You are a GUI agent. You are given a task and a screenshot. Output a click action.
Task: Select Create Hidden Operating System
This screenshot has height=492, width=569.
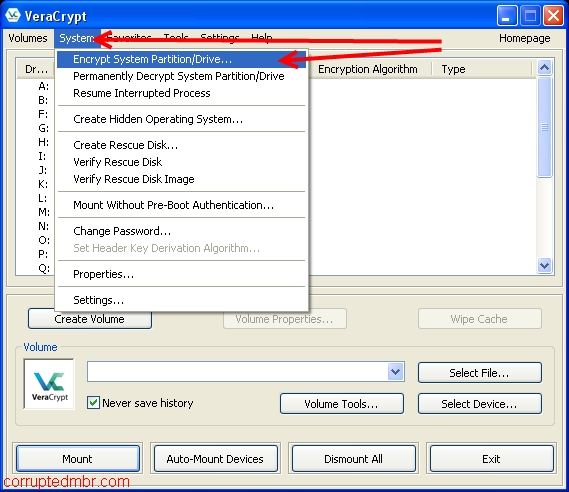[x=181, y=119]
